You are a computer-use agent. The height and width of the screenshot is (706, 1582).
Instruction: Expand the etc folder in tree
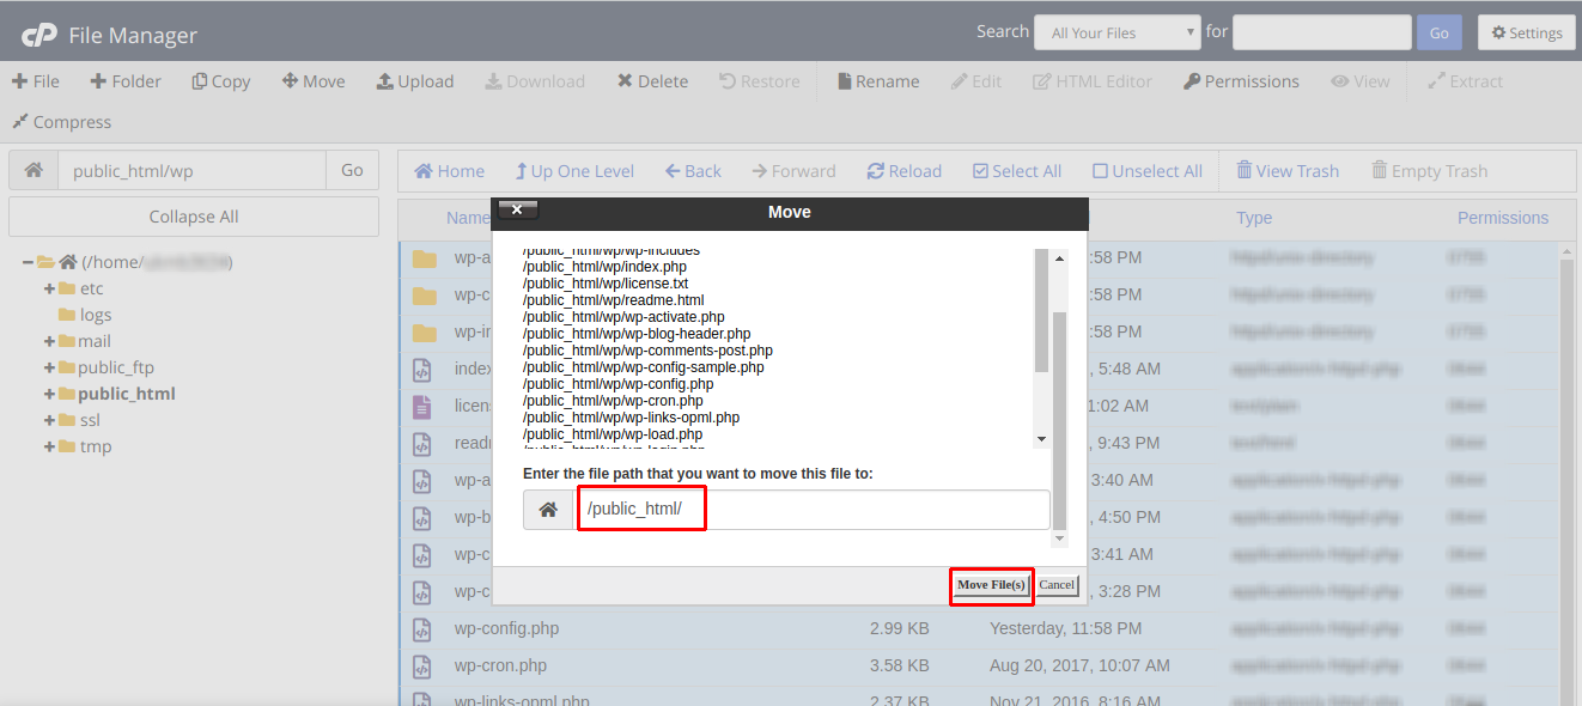pyautogui.click(x=49, y=288)
